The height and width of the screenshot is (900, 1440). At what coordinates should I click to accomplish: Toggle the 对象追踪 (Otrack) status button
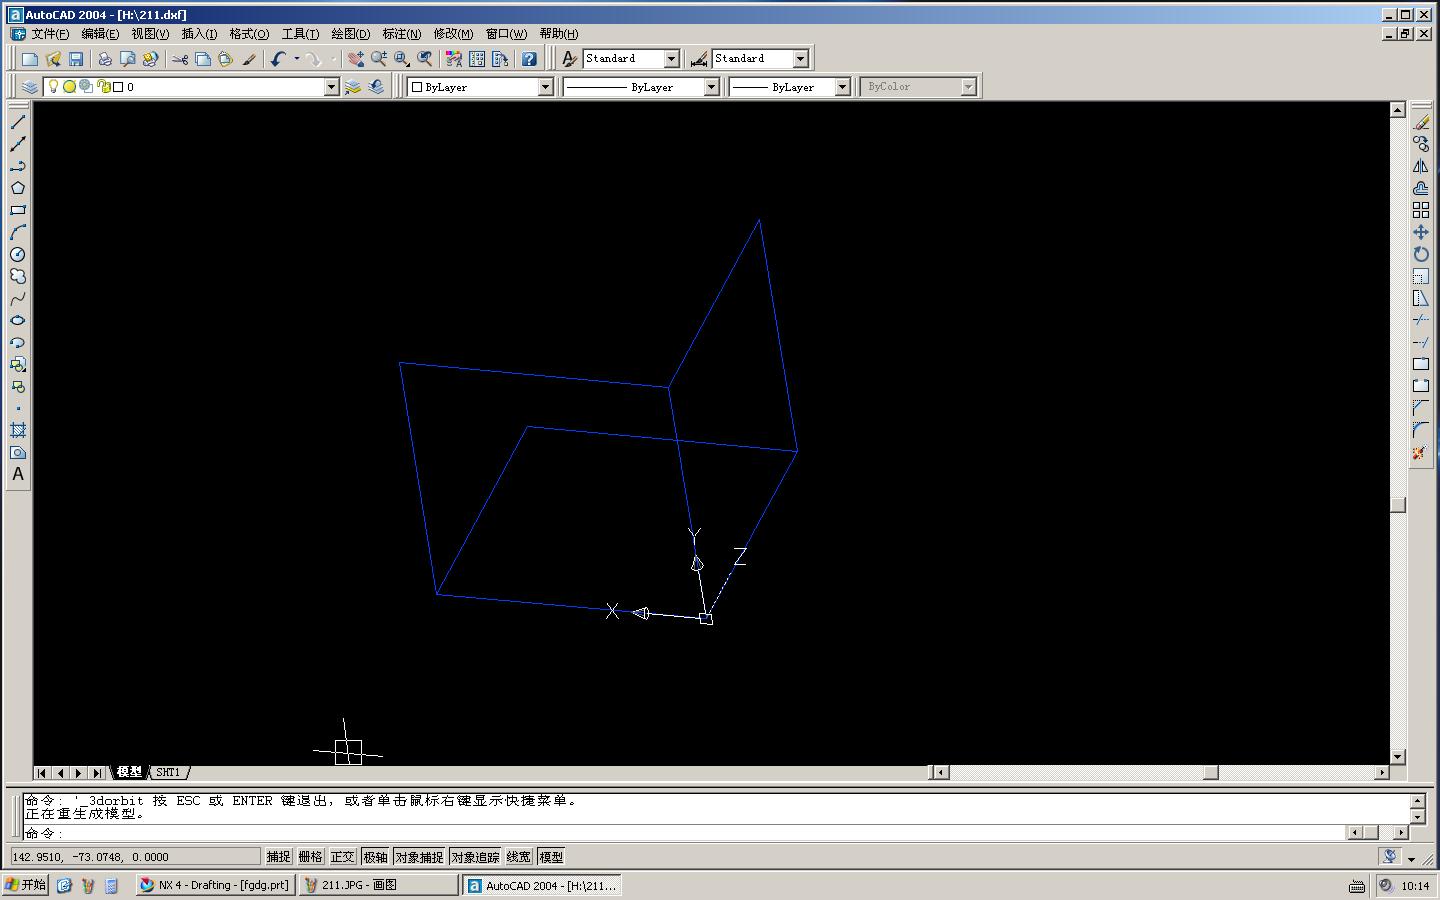pos(475,857)
